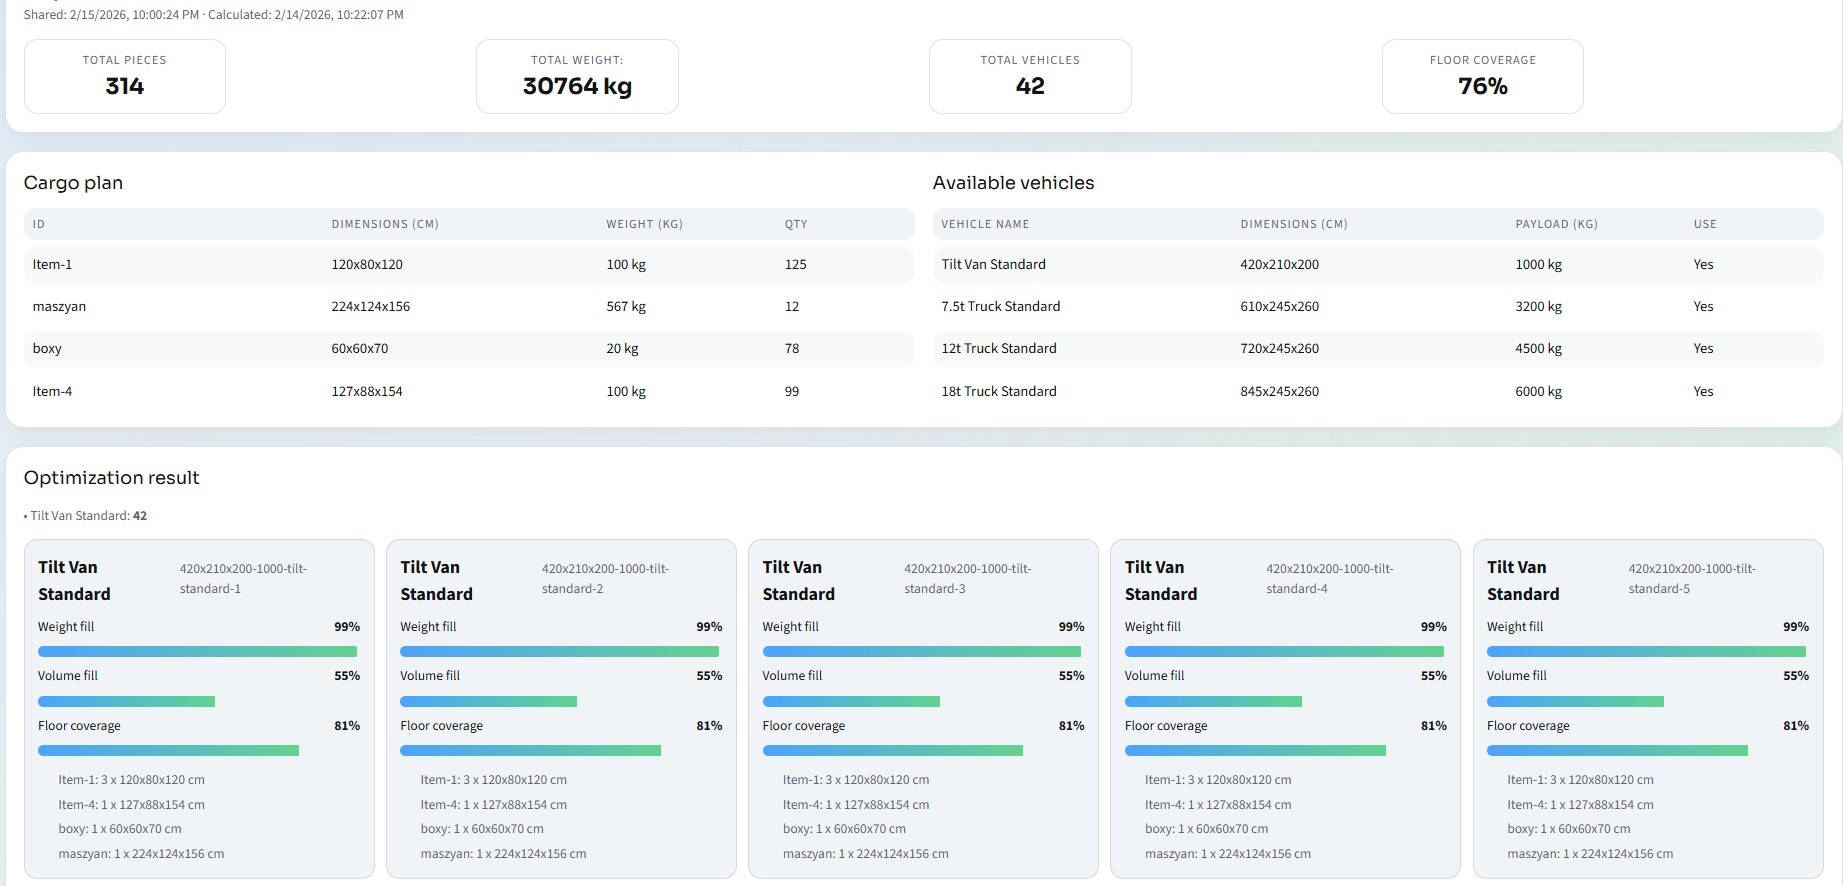The image size is (1843, 886).
Task: Click the 12t Truck Standard vehicle row
Action: click(1378, 349)
